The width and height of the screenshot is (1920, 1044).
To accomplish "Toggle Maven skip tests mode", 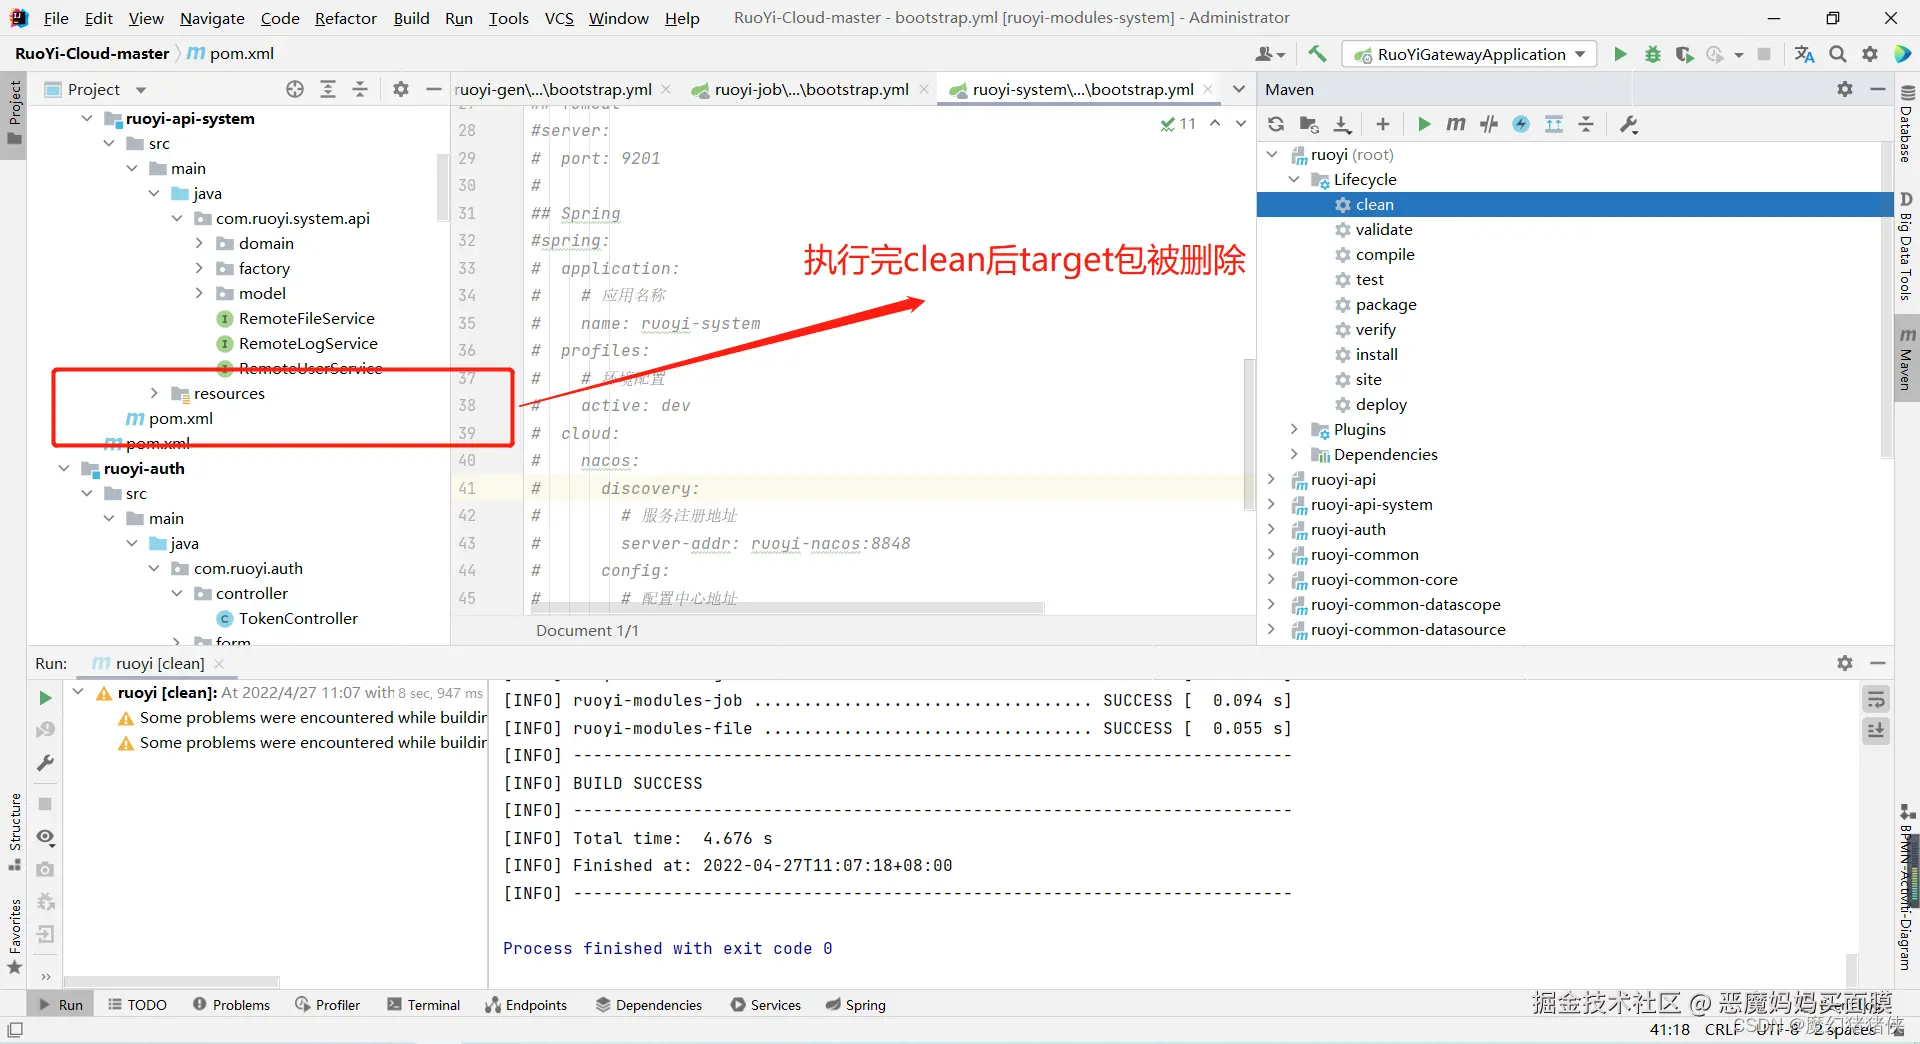I will pyautogui.click(x=1521, y=124).
